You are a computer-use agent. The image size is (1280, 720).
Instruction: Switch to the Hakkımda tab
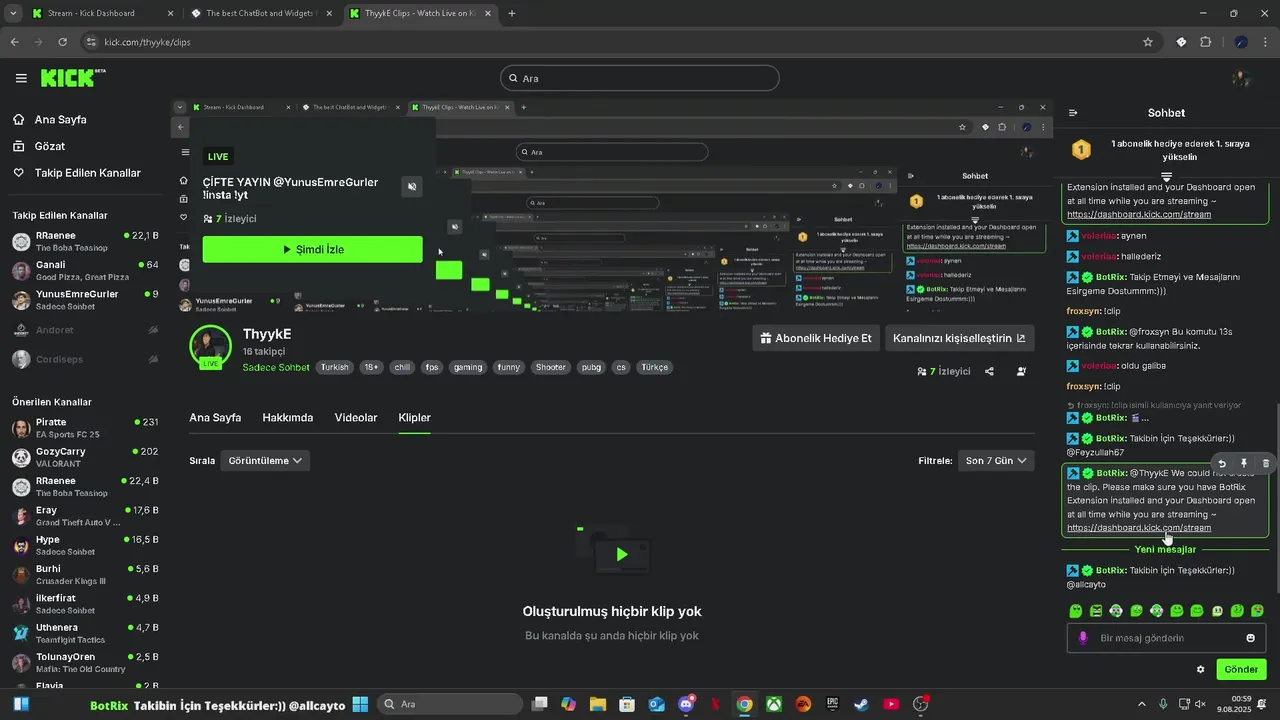click(288, 417)
